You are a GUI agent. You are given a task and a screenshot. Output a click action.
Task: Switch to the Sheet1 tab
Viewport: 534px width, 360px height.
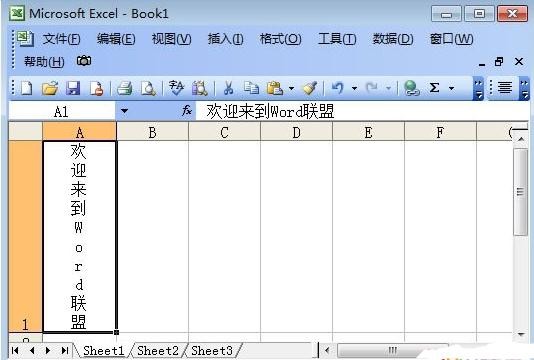(x=104, y=350)
